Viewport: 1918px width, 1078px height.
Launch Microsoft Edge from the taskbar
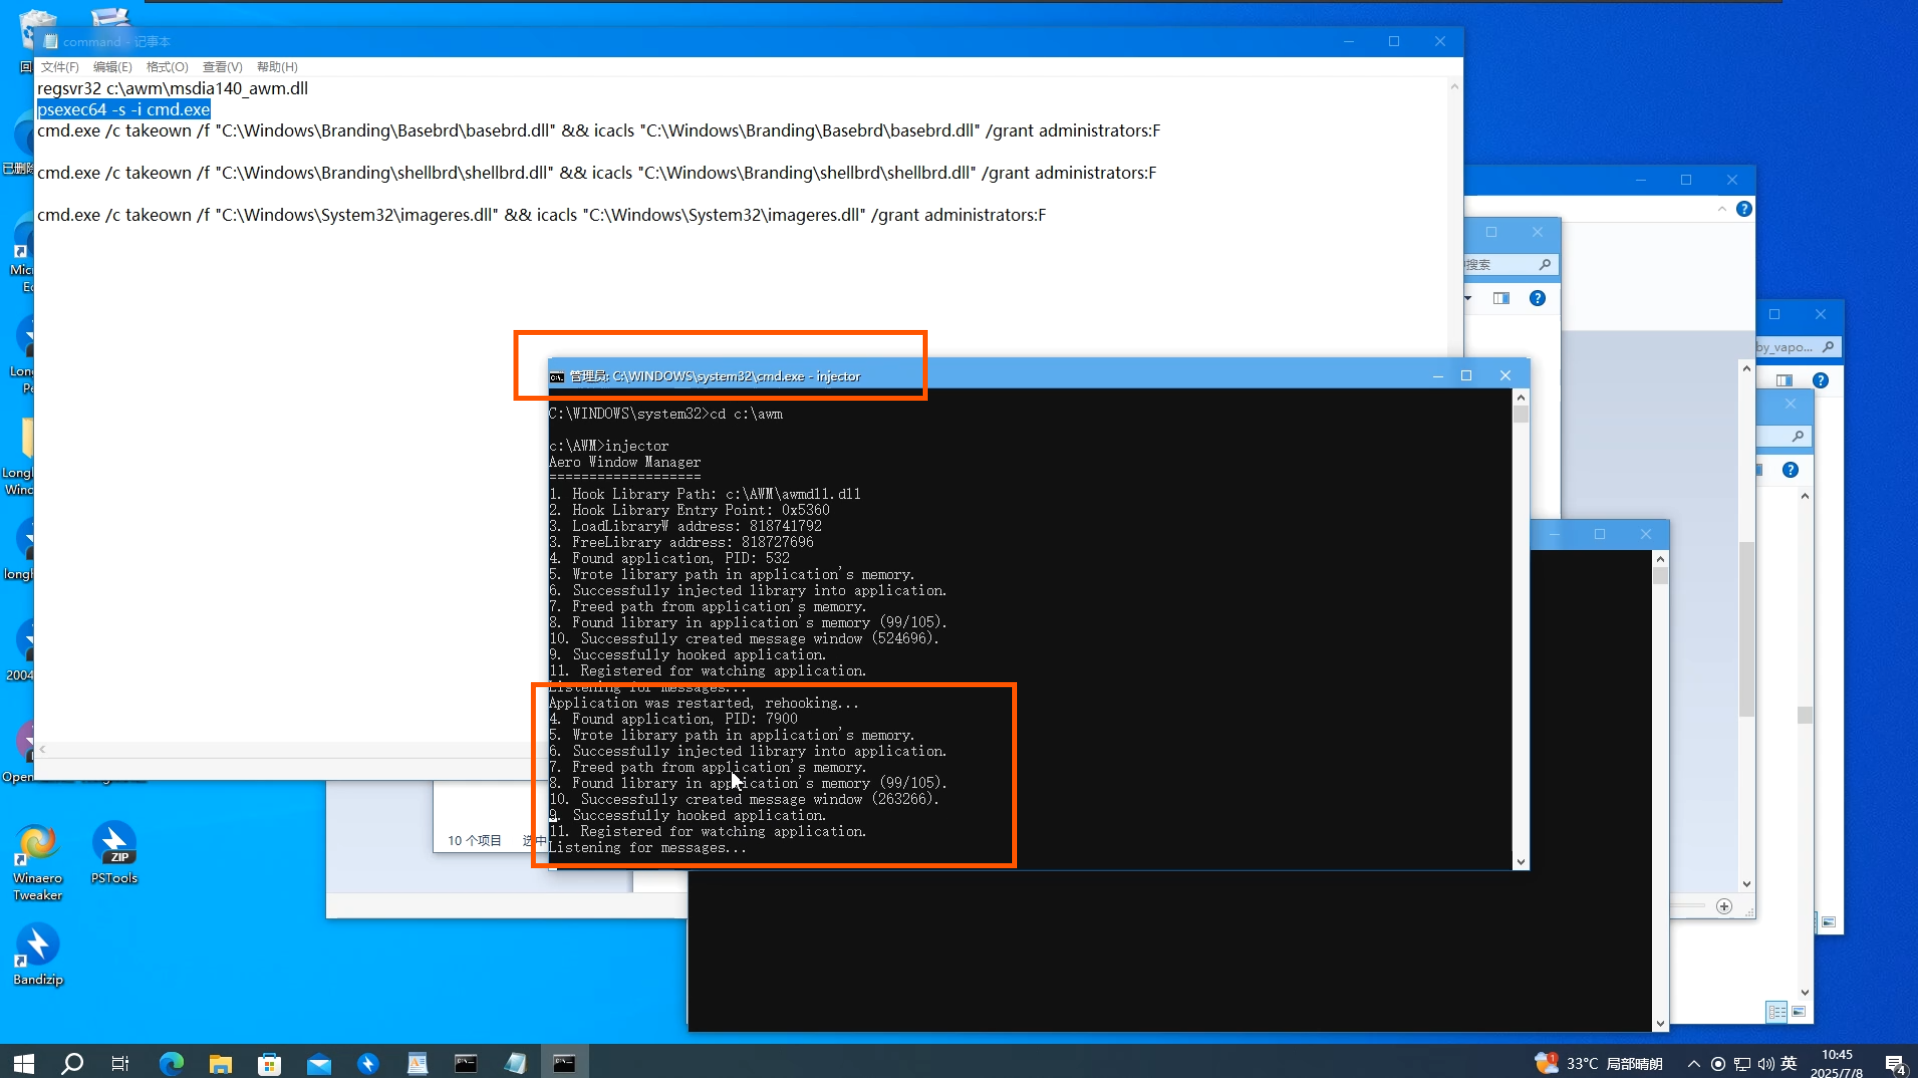click(171, 1063)
